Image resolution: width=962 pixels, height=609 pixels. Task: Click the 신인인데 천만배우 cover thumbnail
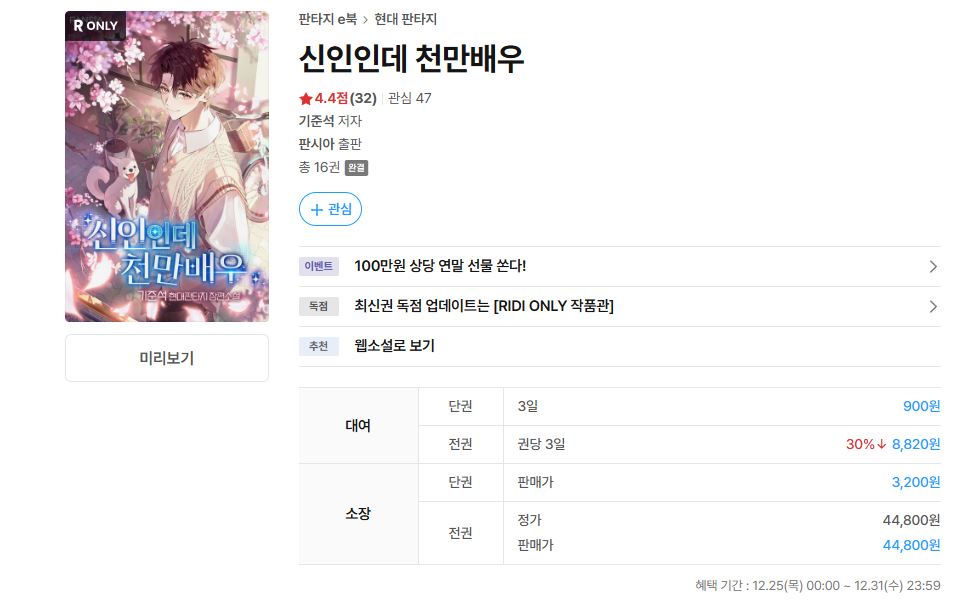(167, 166)
